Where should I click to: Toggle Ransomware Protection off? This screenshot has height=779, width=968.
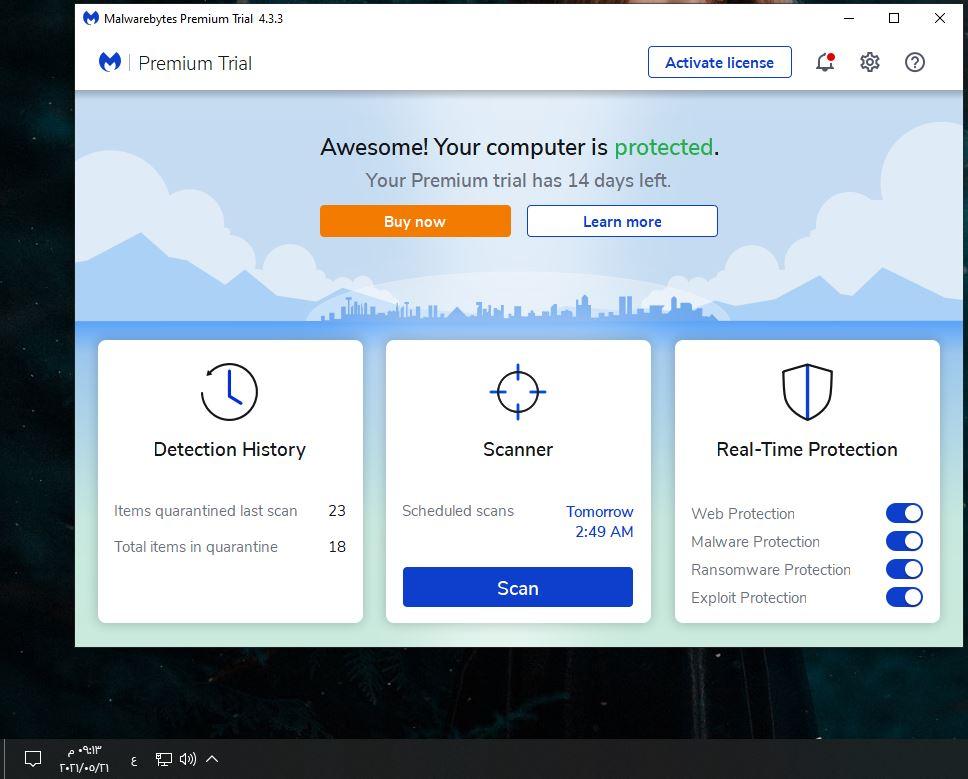tap(904, 569)
